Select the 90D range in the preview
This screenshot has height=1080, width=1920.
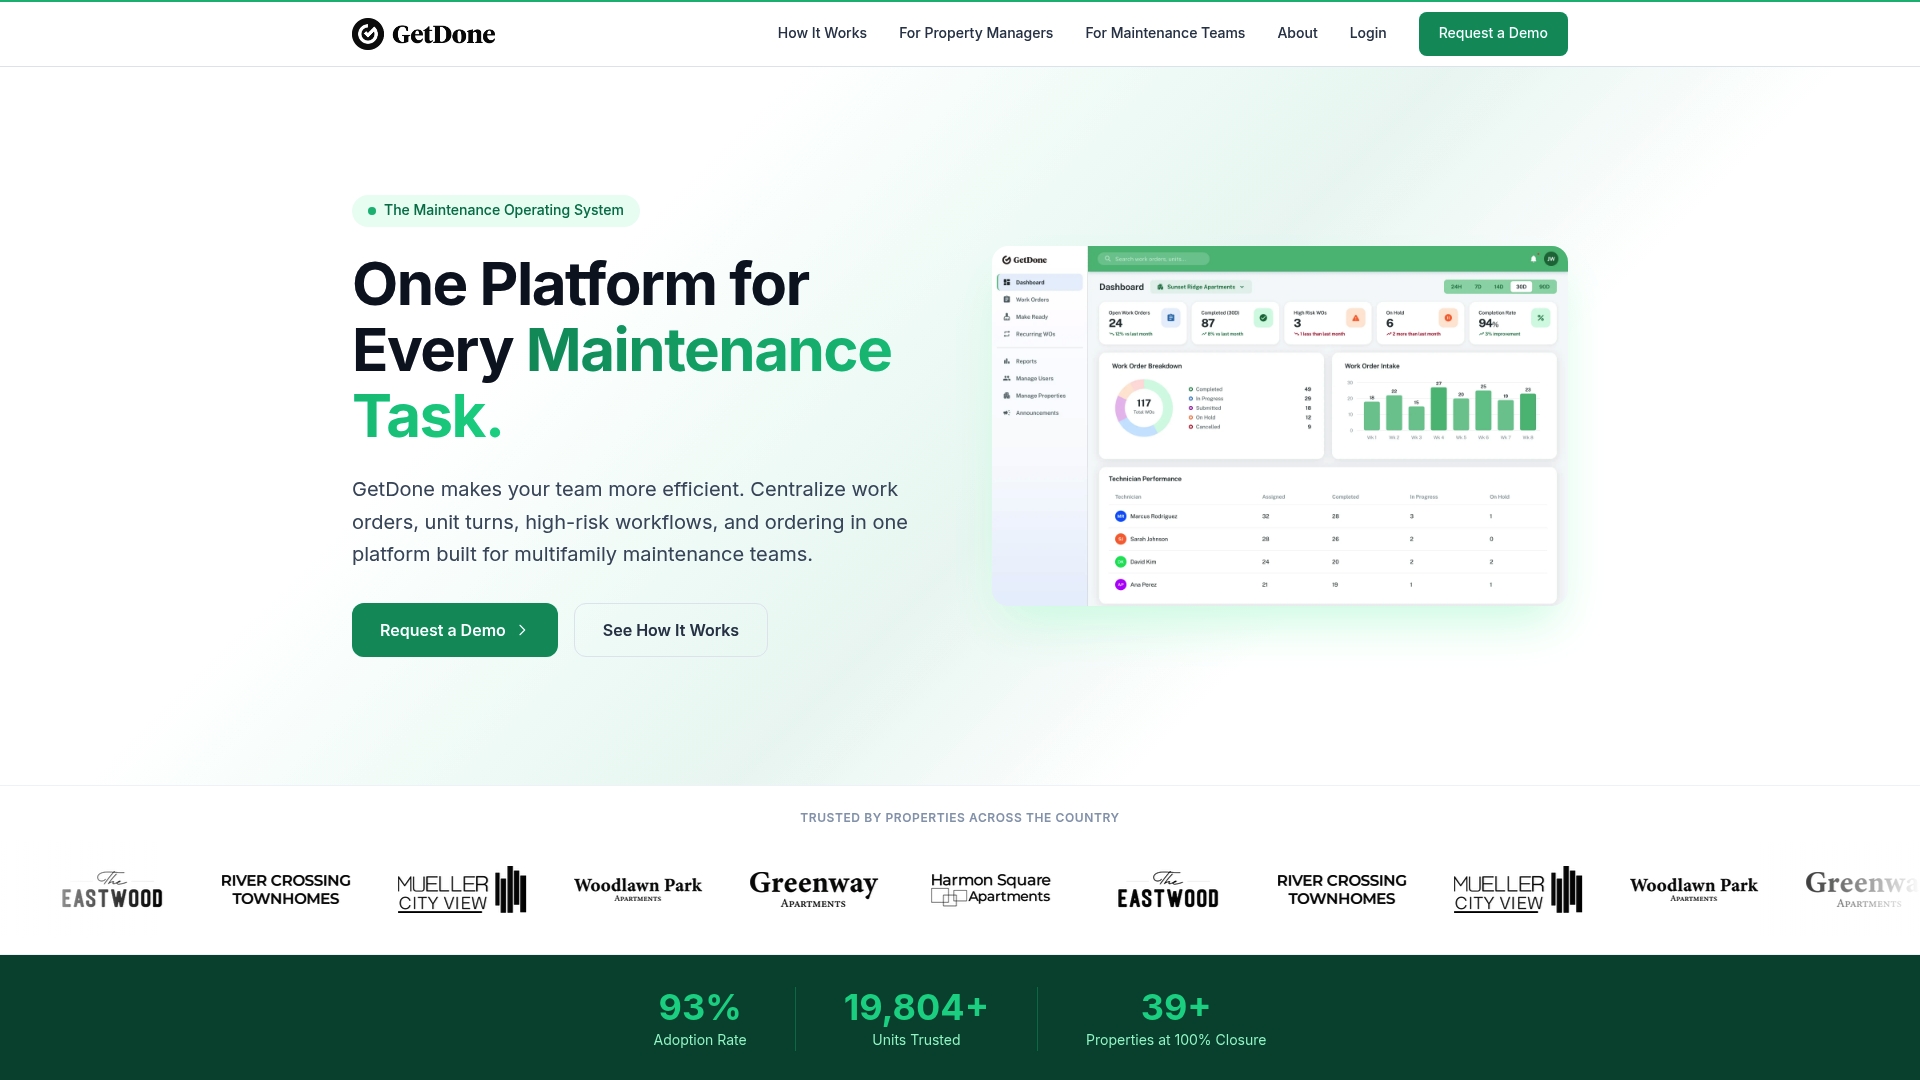[1544, 287]
